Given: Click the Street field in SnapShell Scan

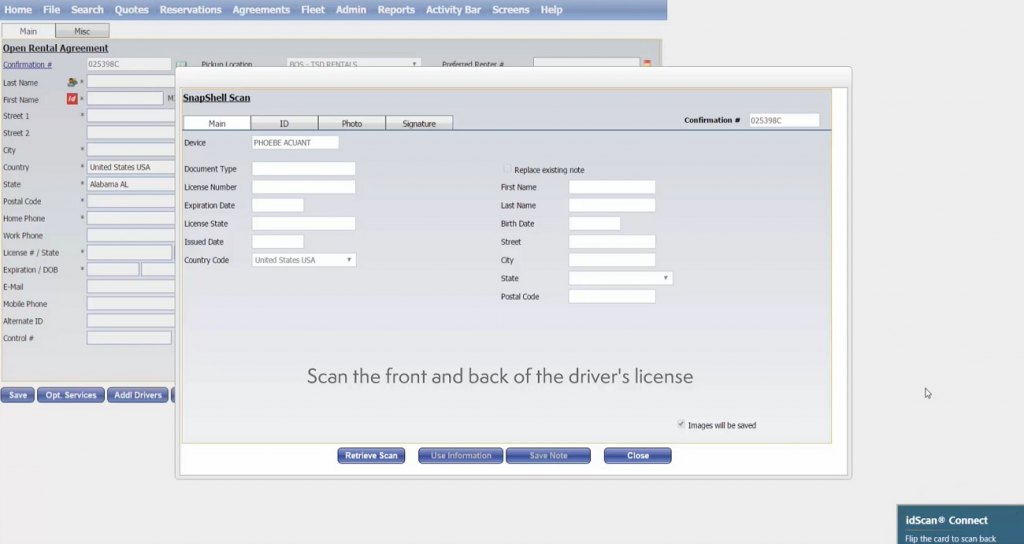Looking at the screenshot, I should click(x=612, y=242).
